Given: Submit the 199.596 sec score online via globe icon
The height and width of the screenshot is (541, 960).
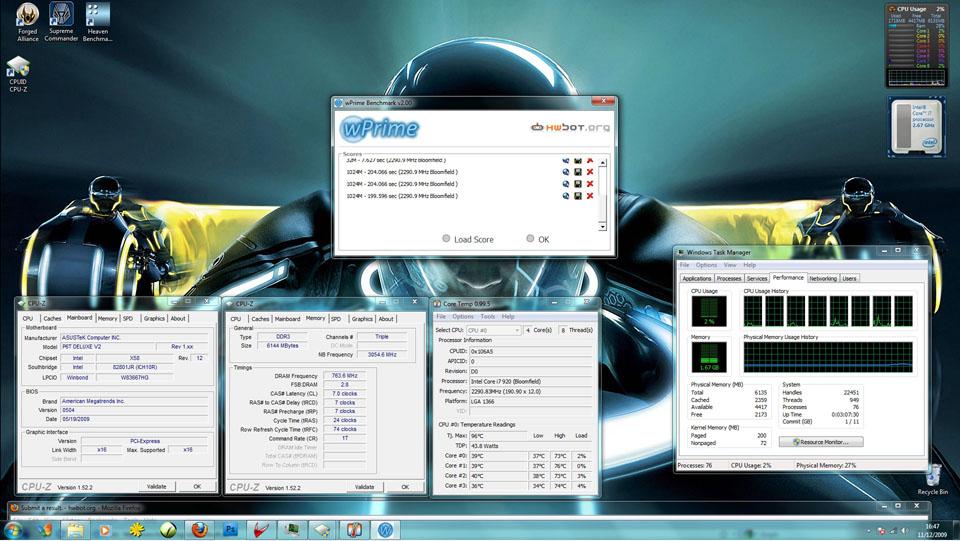Looking at the screenshot, I should (566, 196).
